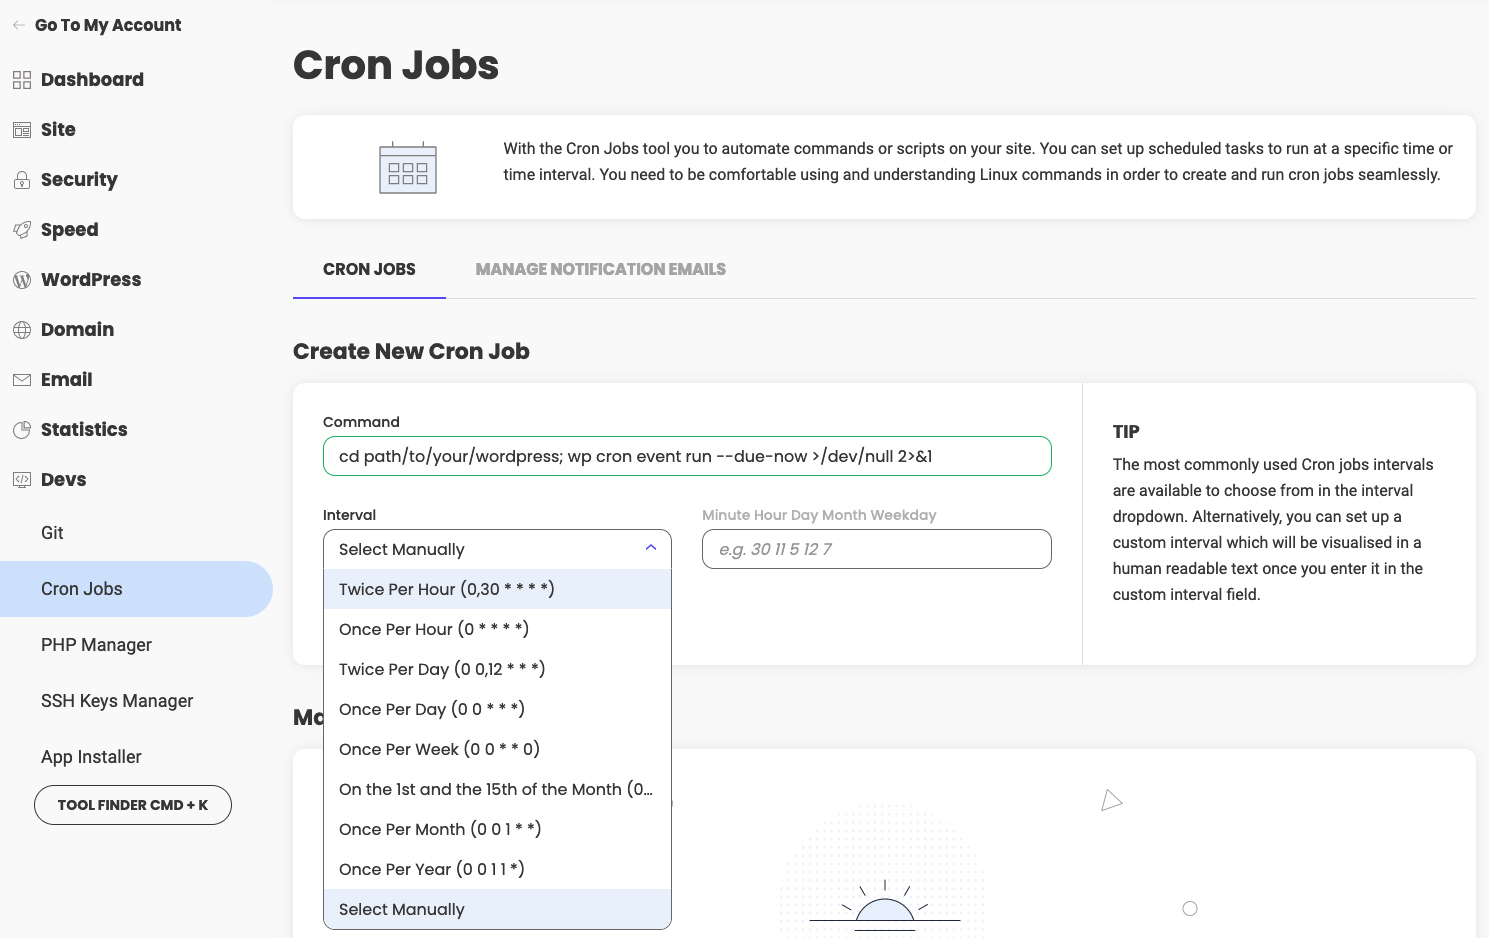
Task: Collapse the Devs section in sidebar
Action: click(63, 480)
